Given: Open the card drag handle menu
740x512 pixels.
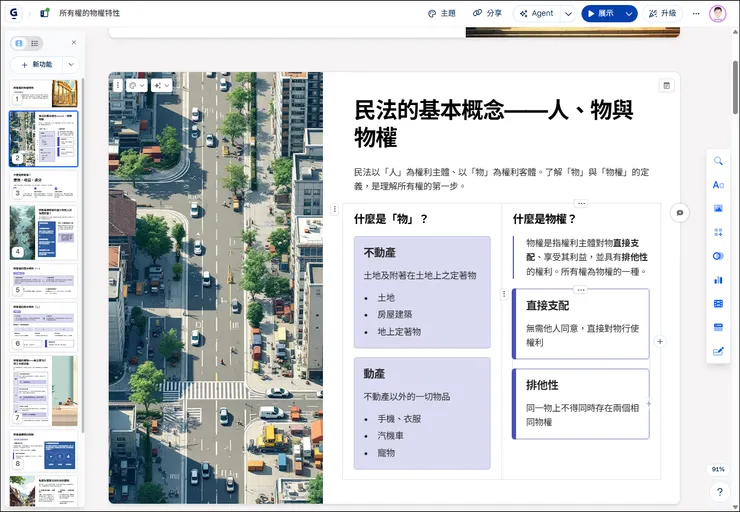Looking at the screenshot, I should coord(118,85).
